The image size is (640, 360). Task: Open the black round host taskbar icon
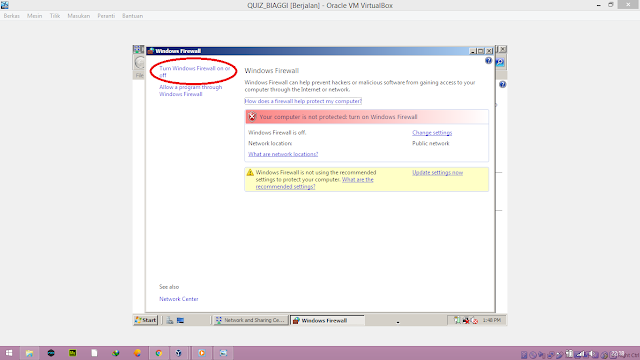51,353
